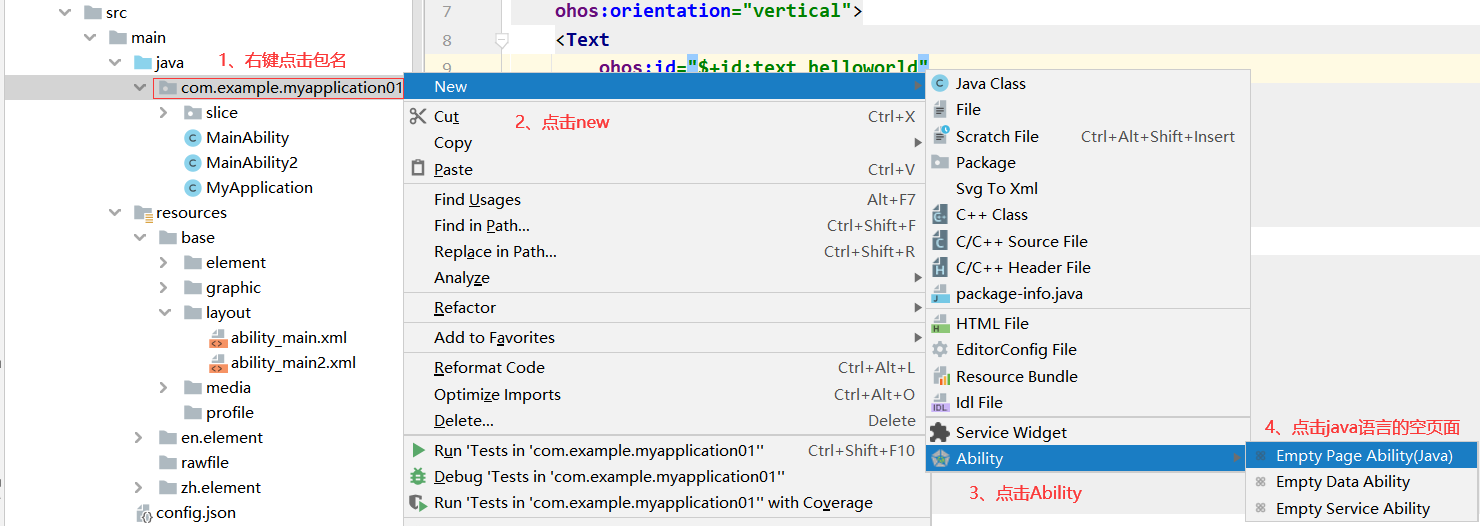This screenshot has height=526, width=1480.
Task: Expand the slice package
Action: (164, 113)
